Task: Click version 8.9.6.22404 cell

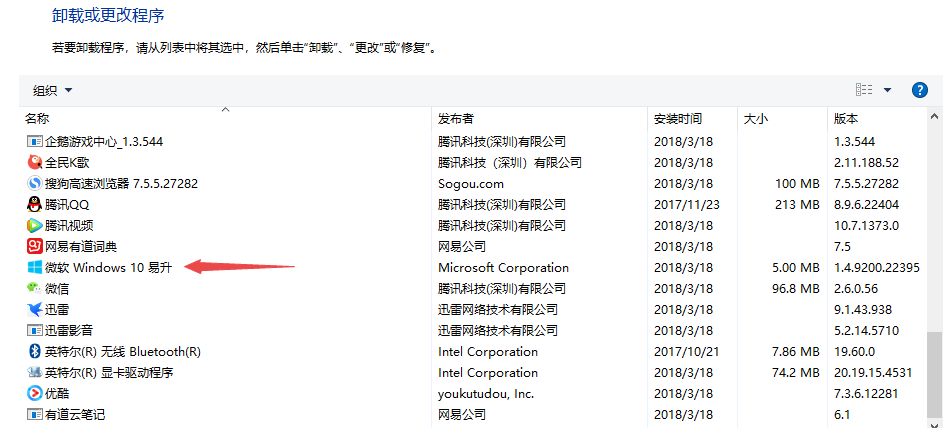Action: pyautogui.click(x=867, y=204)
